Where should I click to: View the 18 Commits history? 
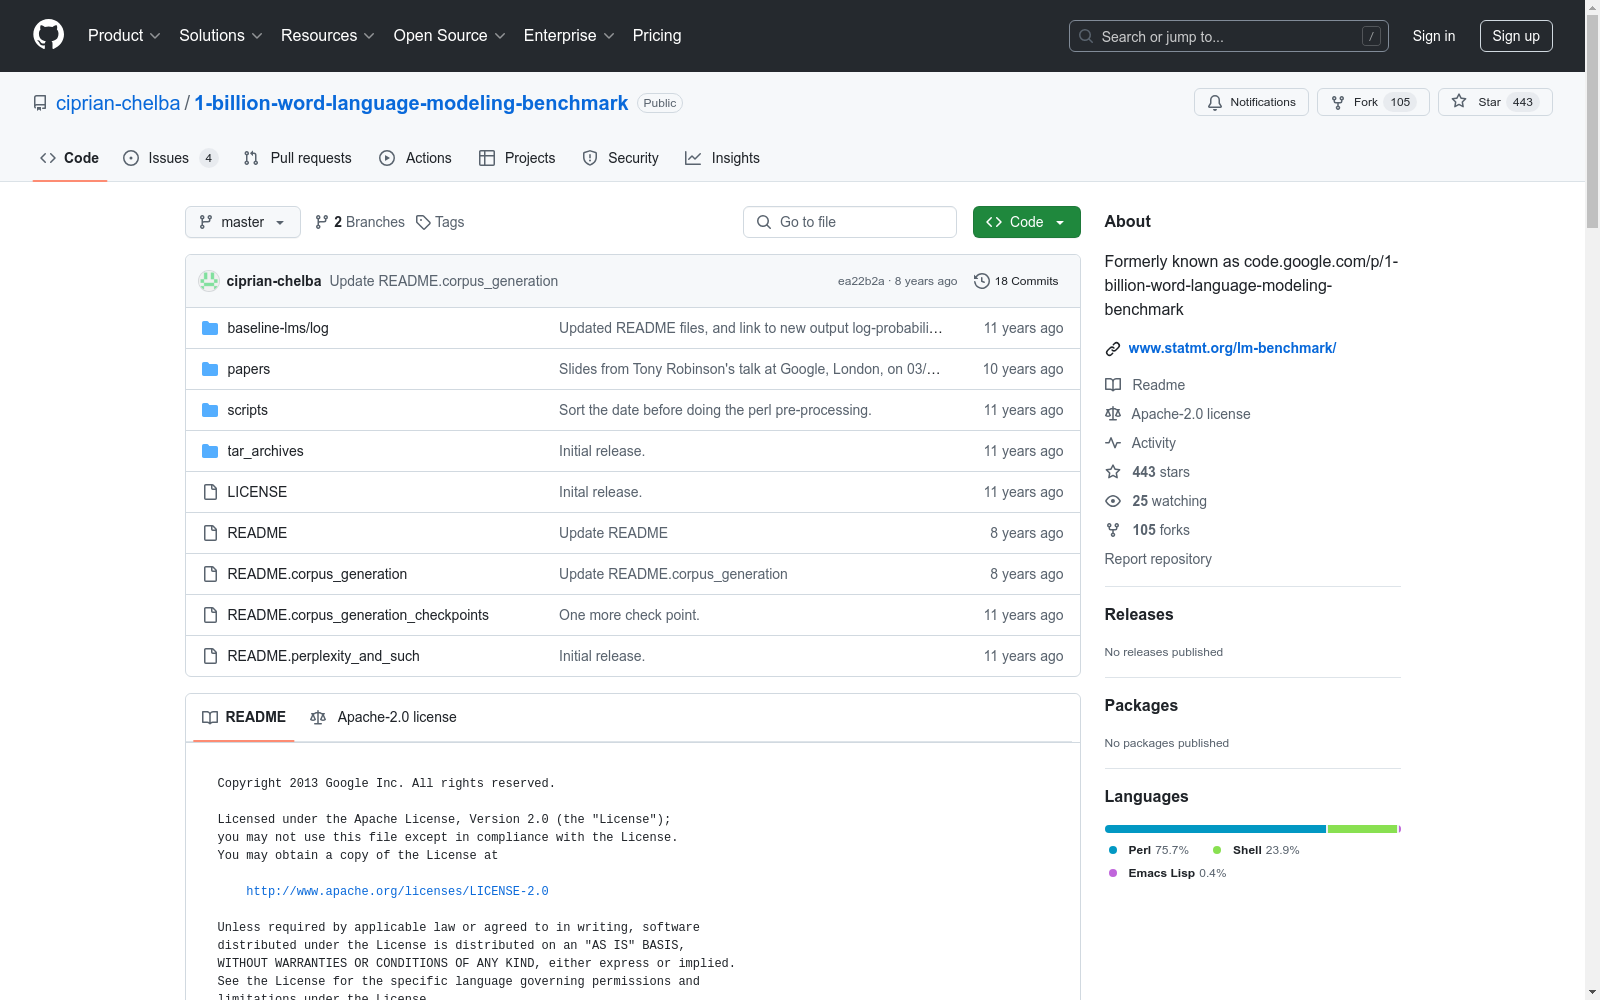coord(1016,281)
